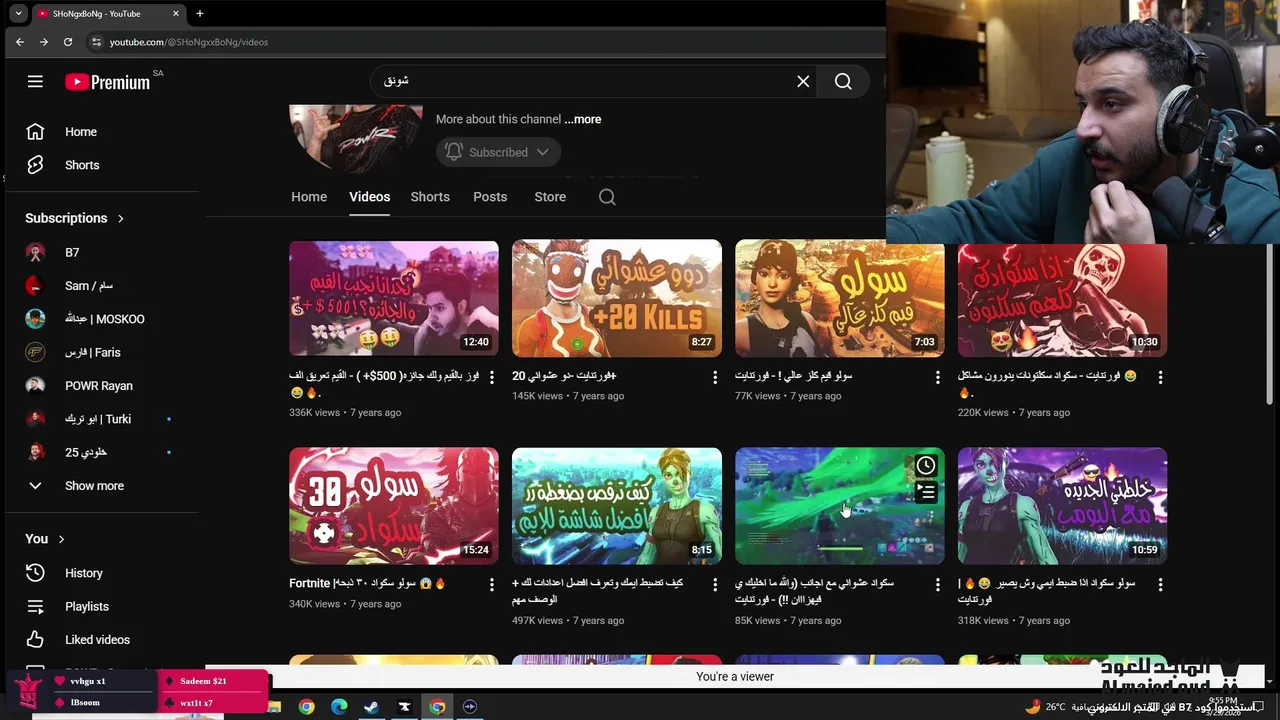Open the channel Store tab
1280x720 pixels.
pyautogui.click(x=550, y=197)
